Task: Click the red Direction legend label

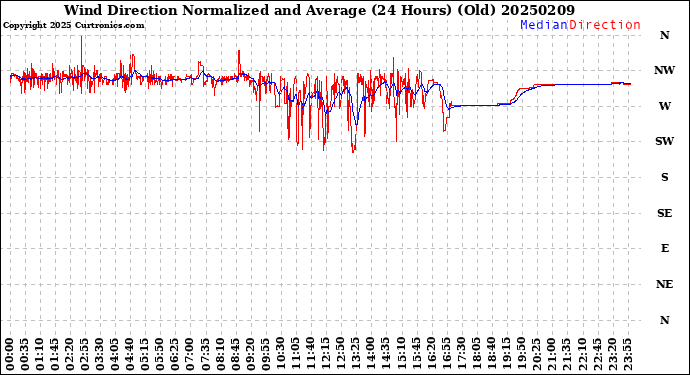Action: (x=605, y=25)
